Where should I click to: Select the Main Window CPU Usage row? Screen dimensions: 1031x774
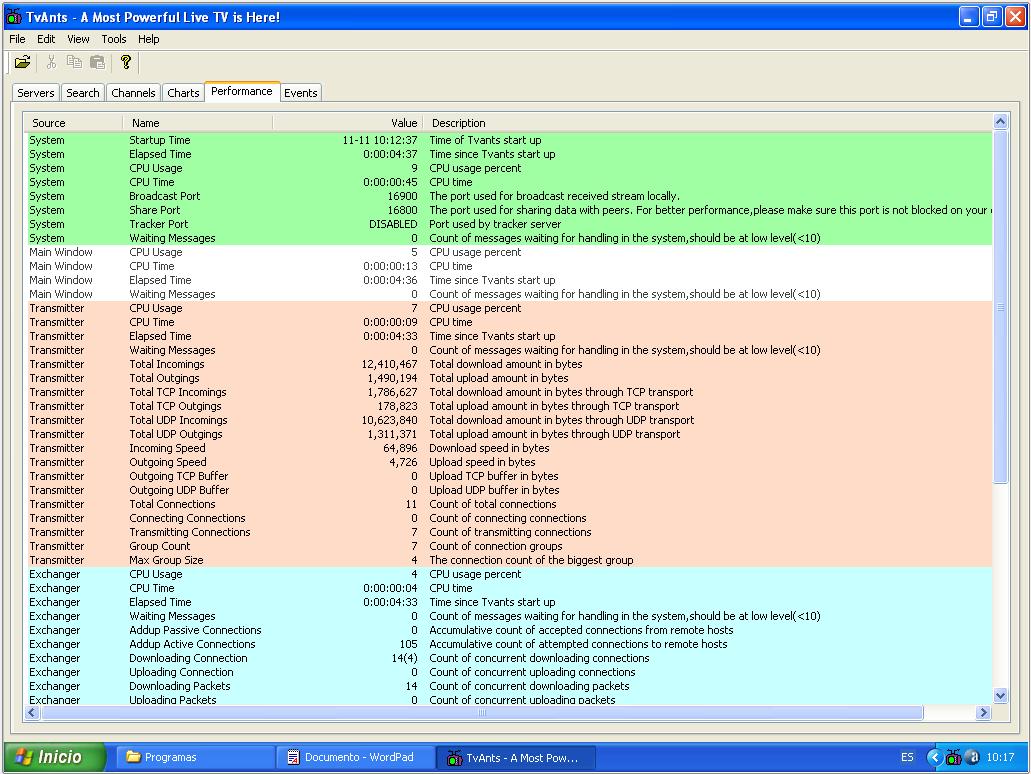pyautogui.click(x=508, y=252)
